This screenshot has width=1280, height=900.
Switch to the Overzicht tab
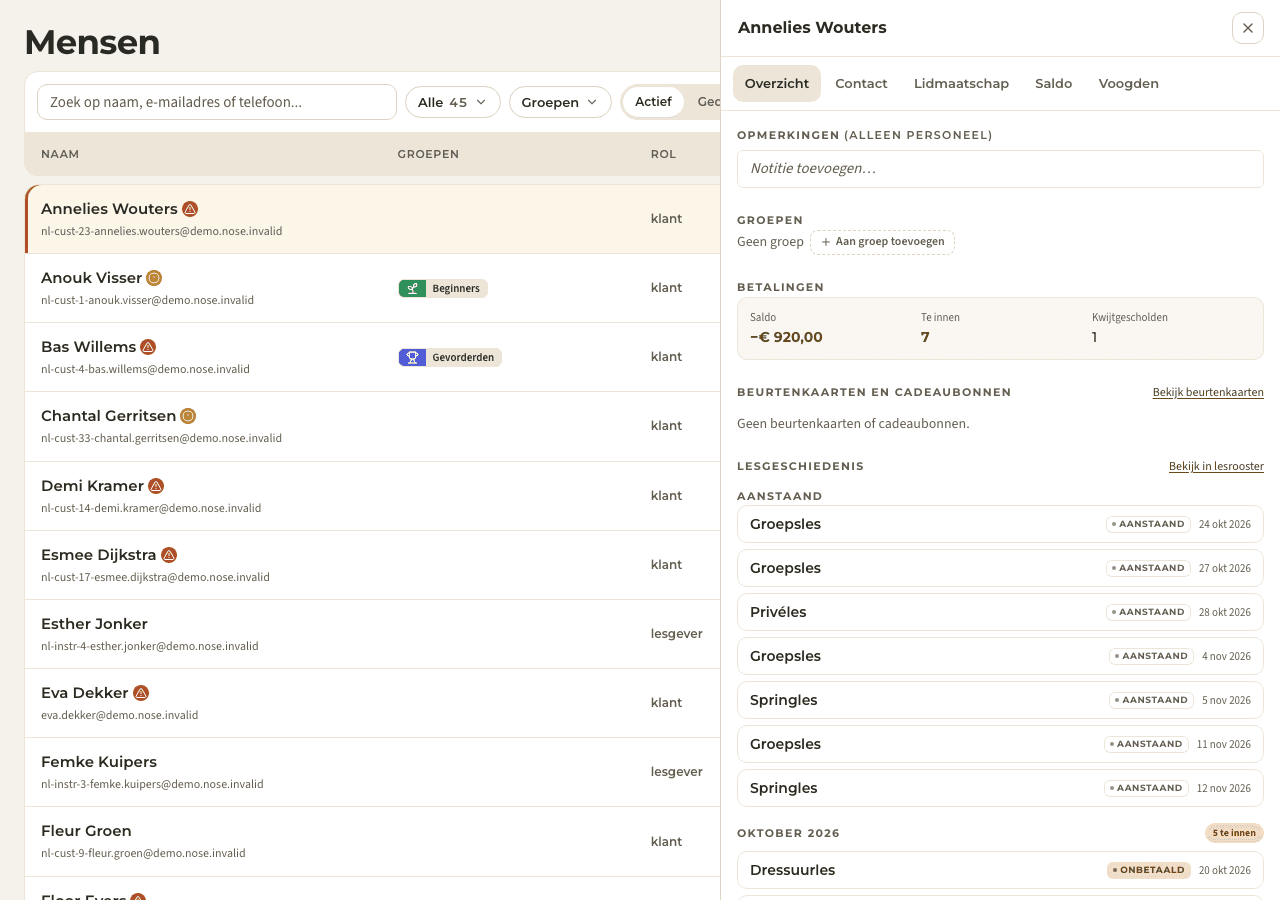(x=777, y=84)
